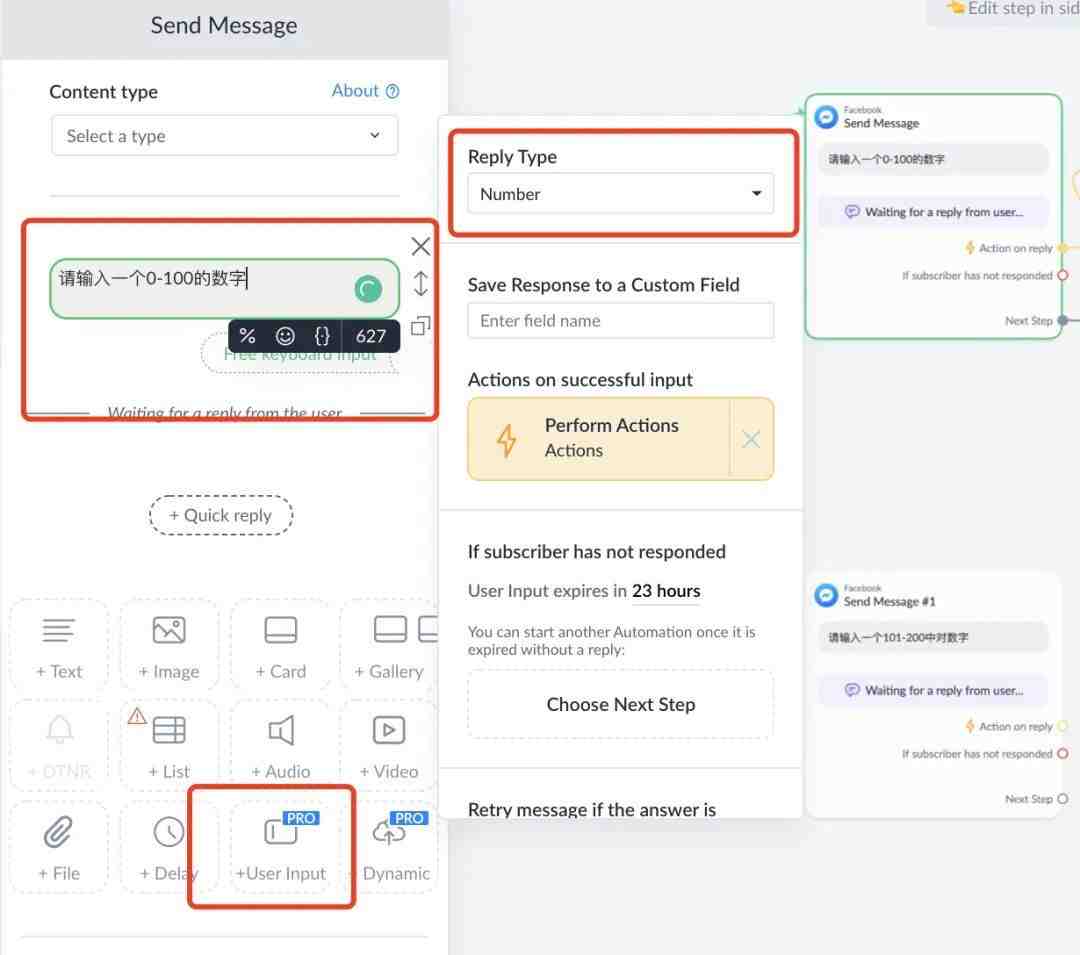Add a User Input block
1080x955 pixels.
(280, 847)
